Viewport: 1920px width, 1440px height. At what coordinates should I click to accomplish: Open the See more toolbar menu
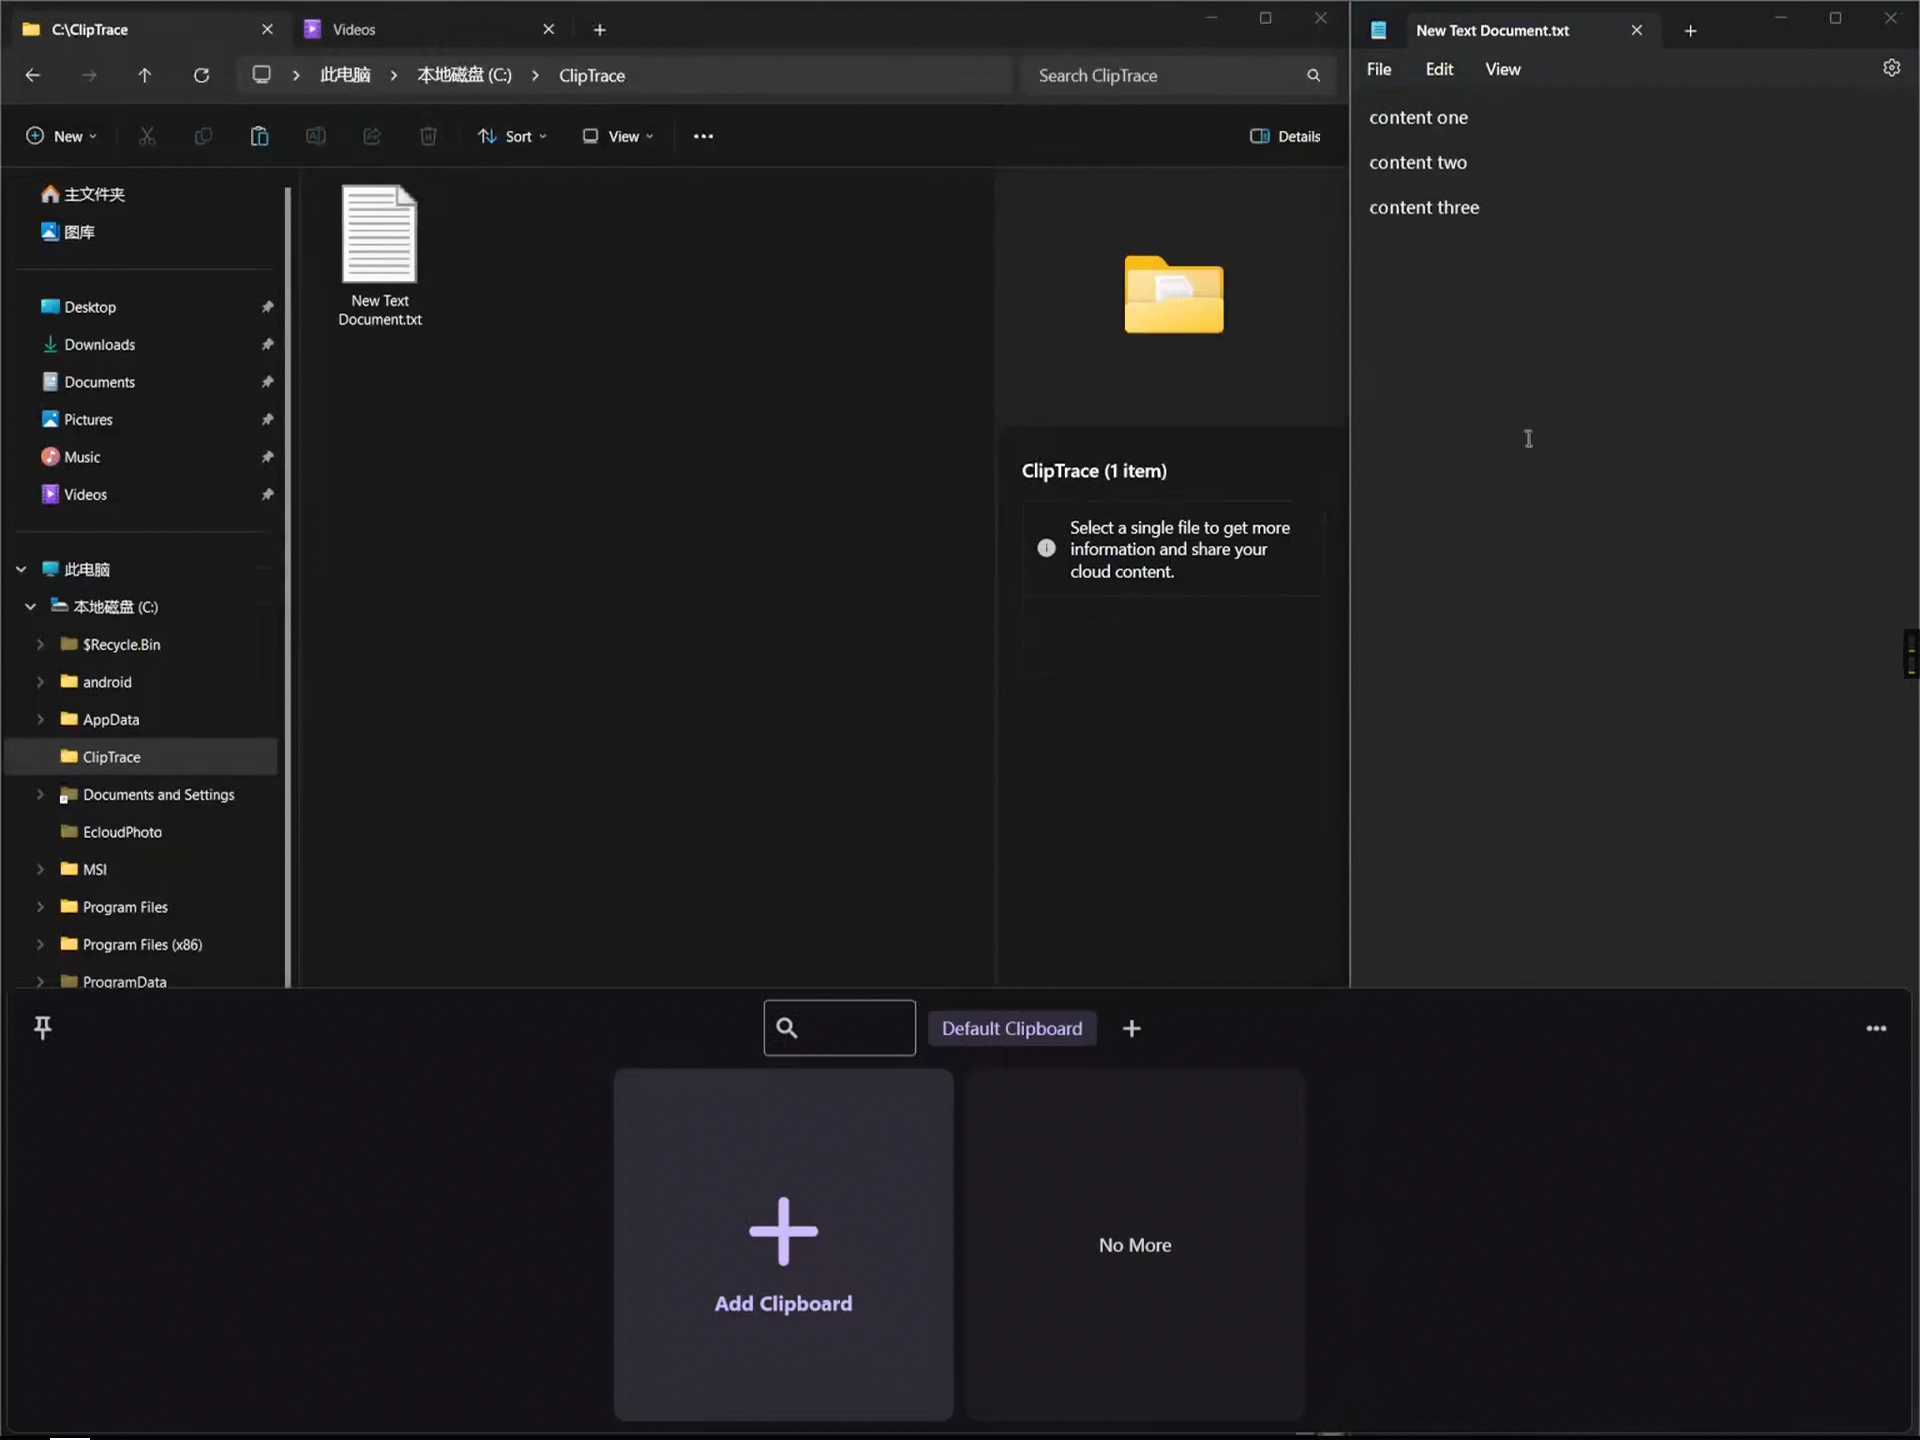(703, 136)
